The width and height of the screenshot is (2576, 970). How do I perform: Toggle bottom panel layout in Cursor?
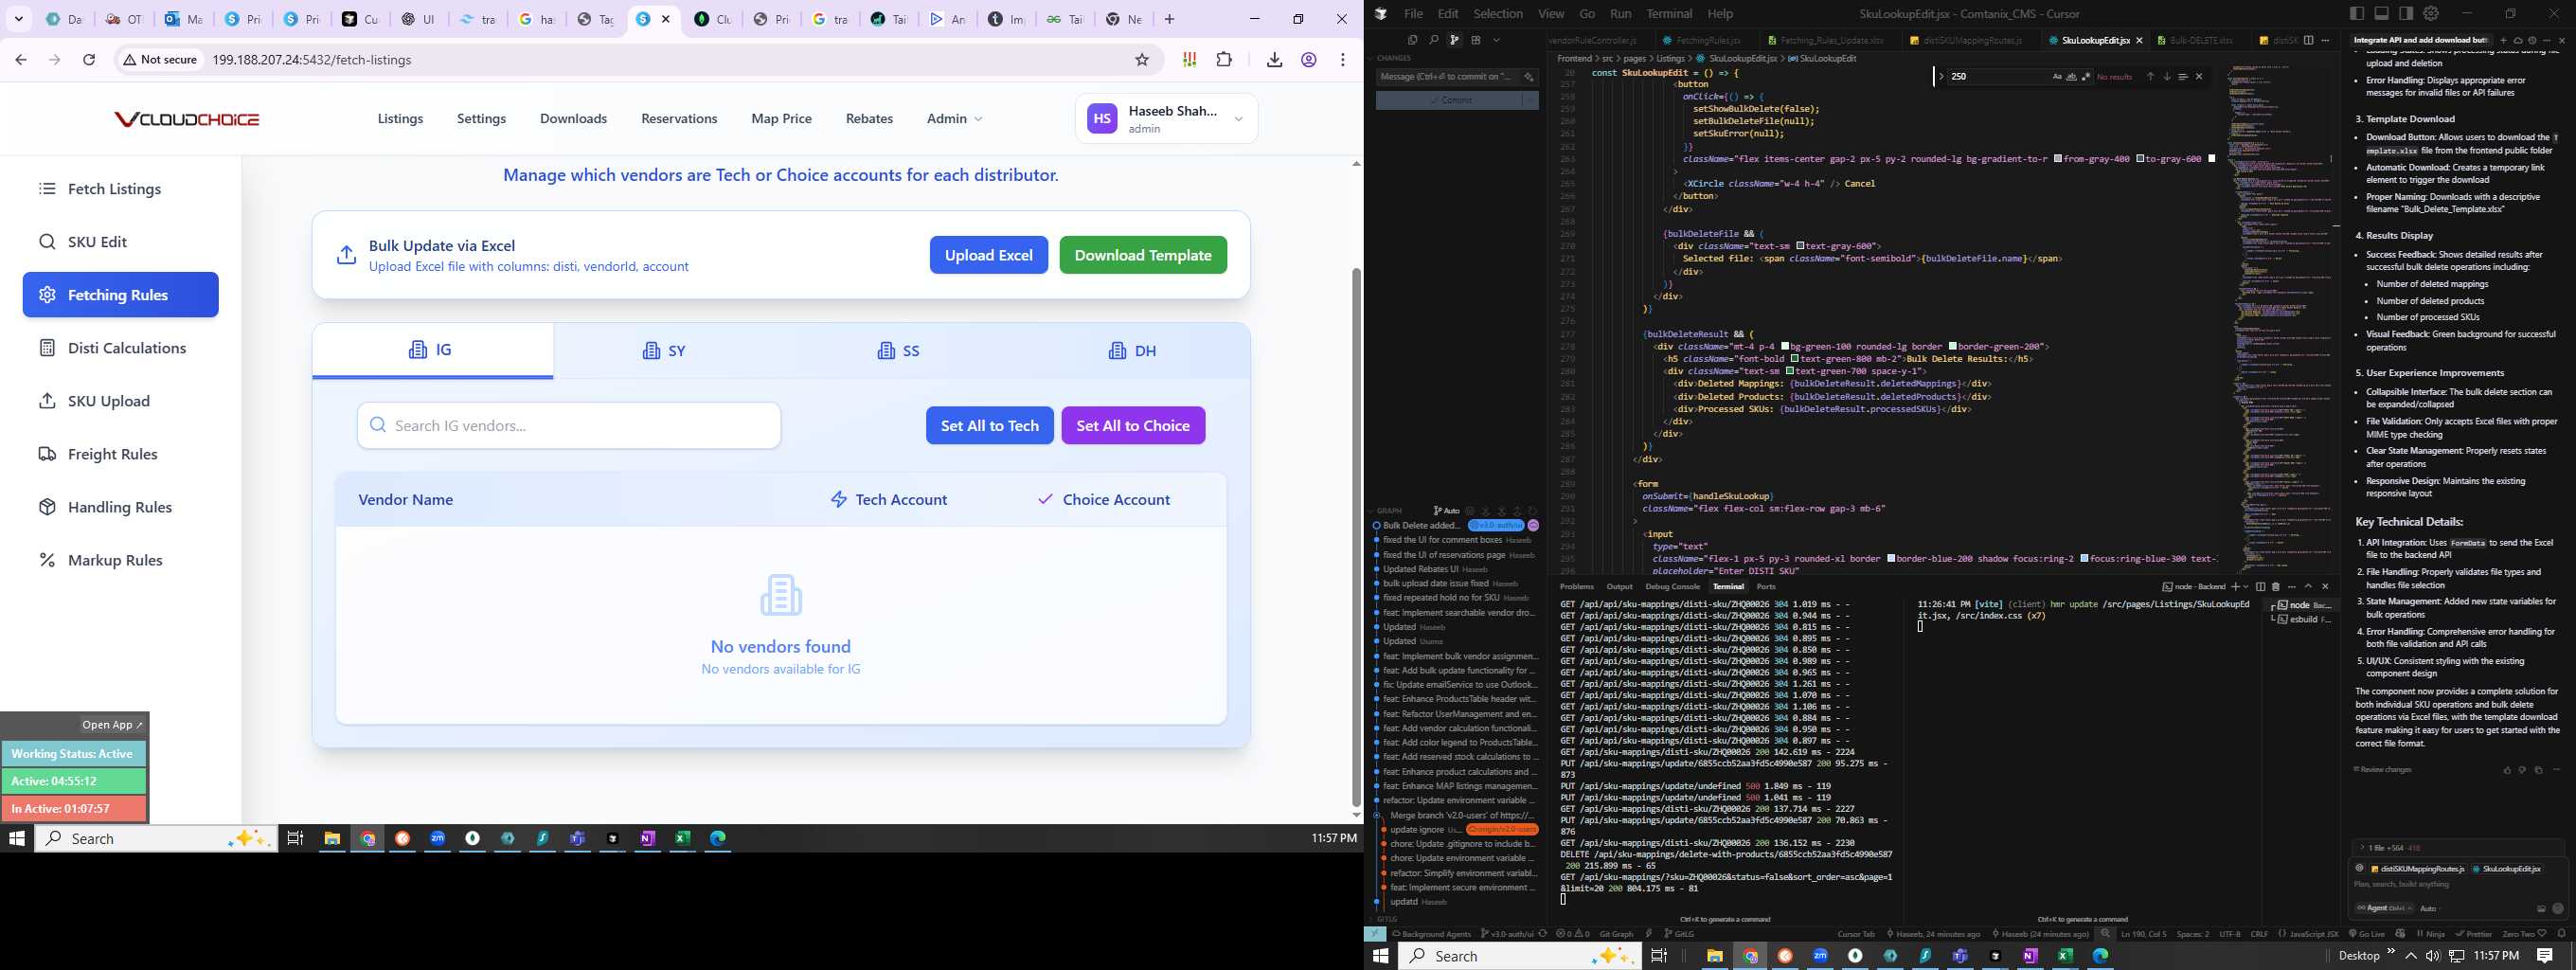[2382, 13]
